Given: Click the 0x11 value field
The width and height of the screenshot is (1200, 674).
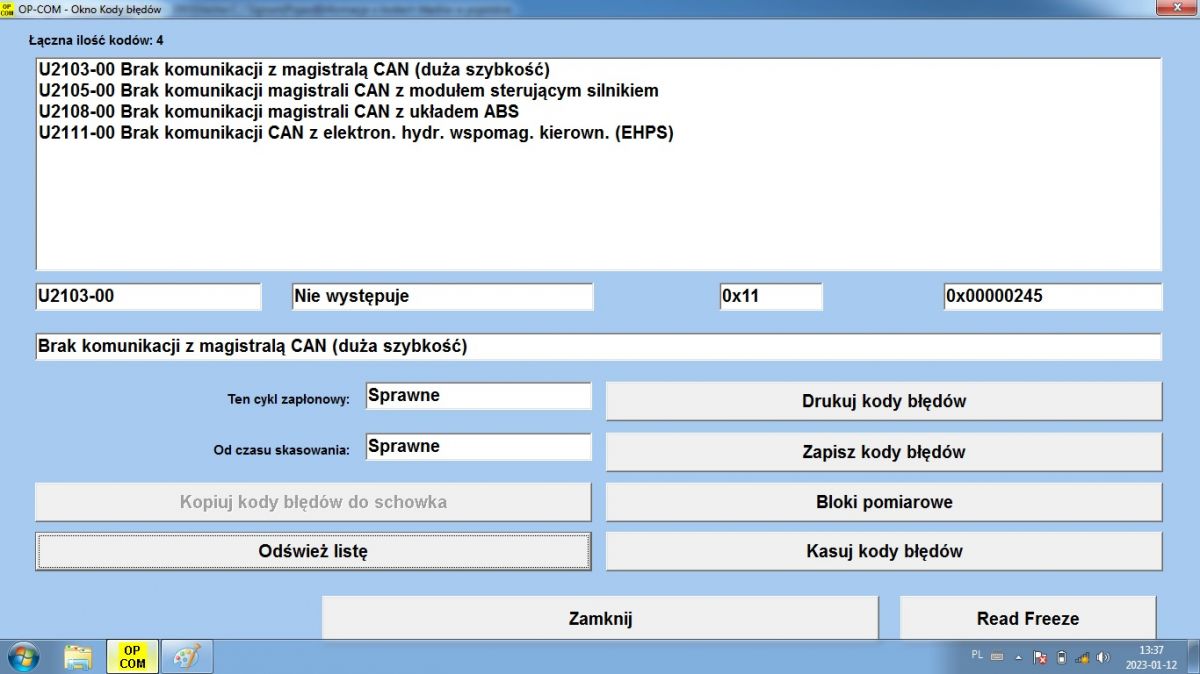Looking at the screenshot, I should 770,297.
